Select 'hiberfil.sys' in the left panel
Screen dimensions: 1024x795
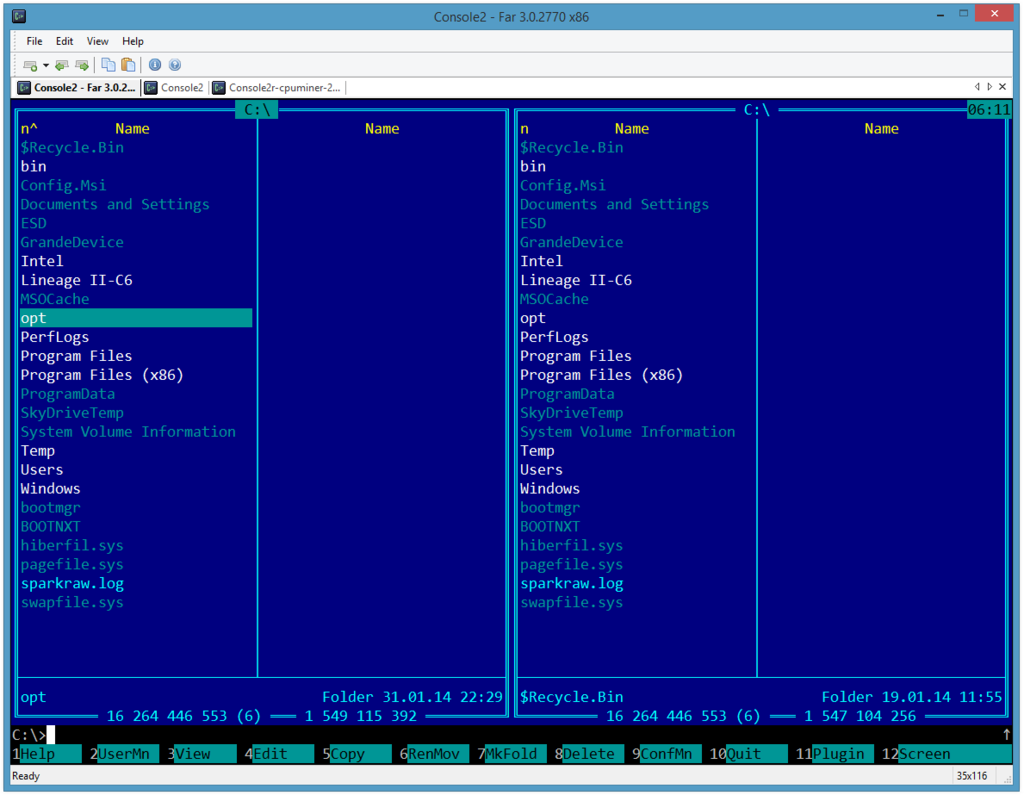tap(72, 545)
